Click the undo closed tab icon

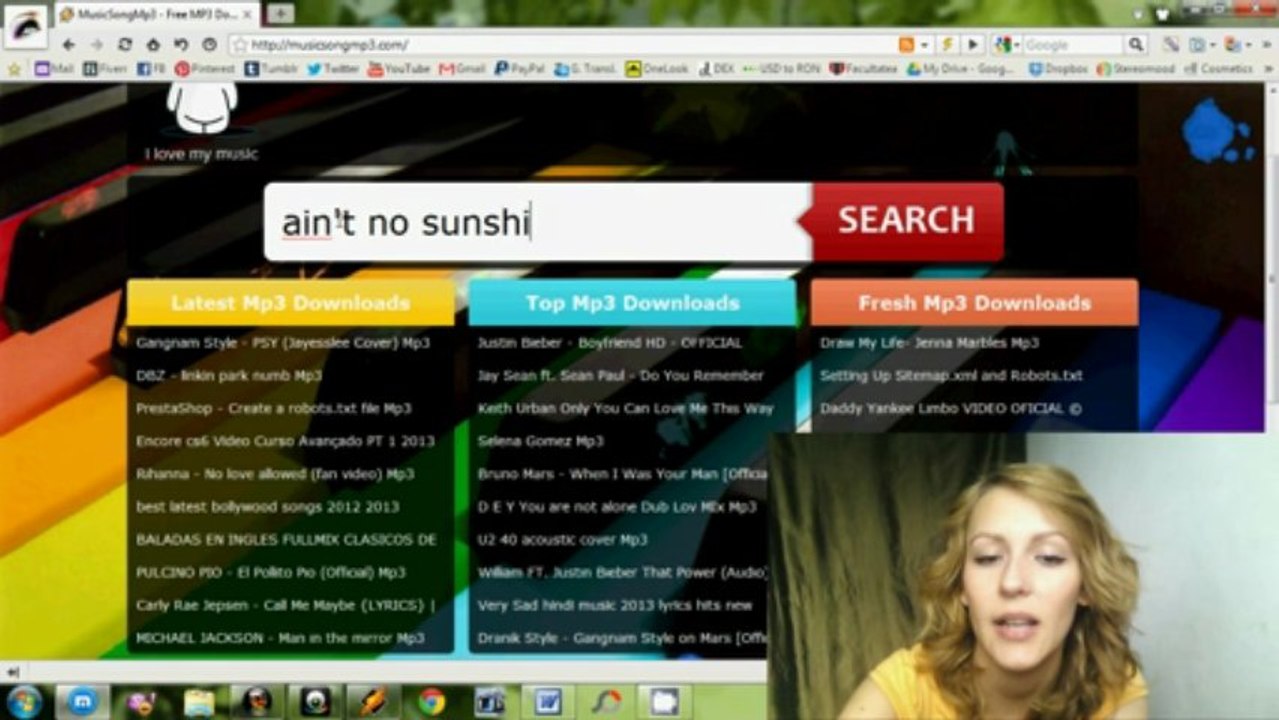(x=181, y=45)
